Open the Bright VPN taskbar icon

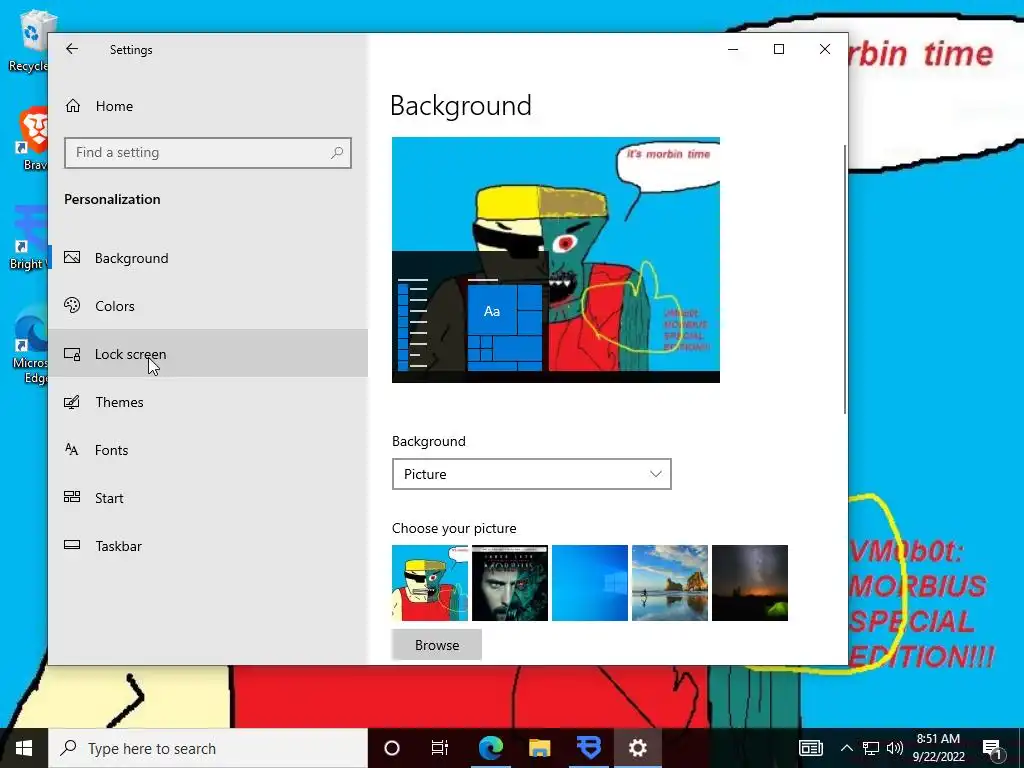pos(588,748)
